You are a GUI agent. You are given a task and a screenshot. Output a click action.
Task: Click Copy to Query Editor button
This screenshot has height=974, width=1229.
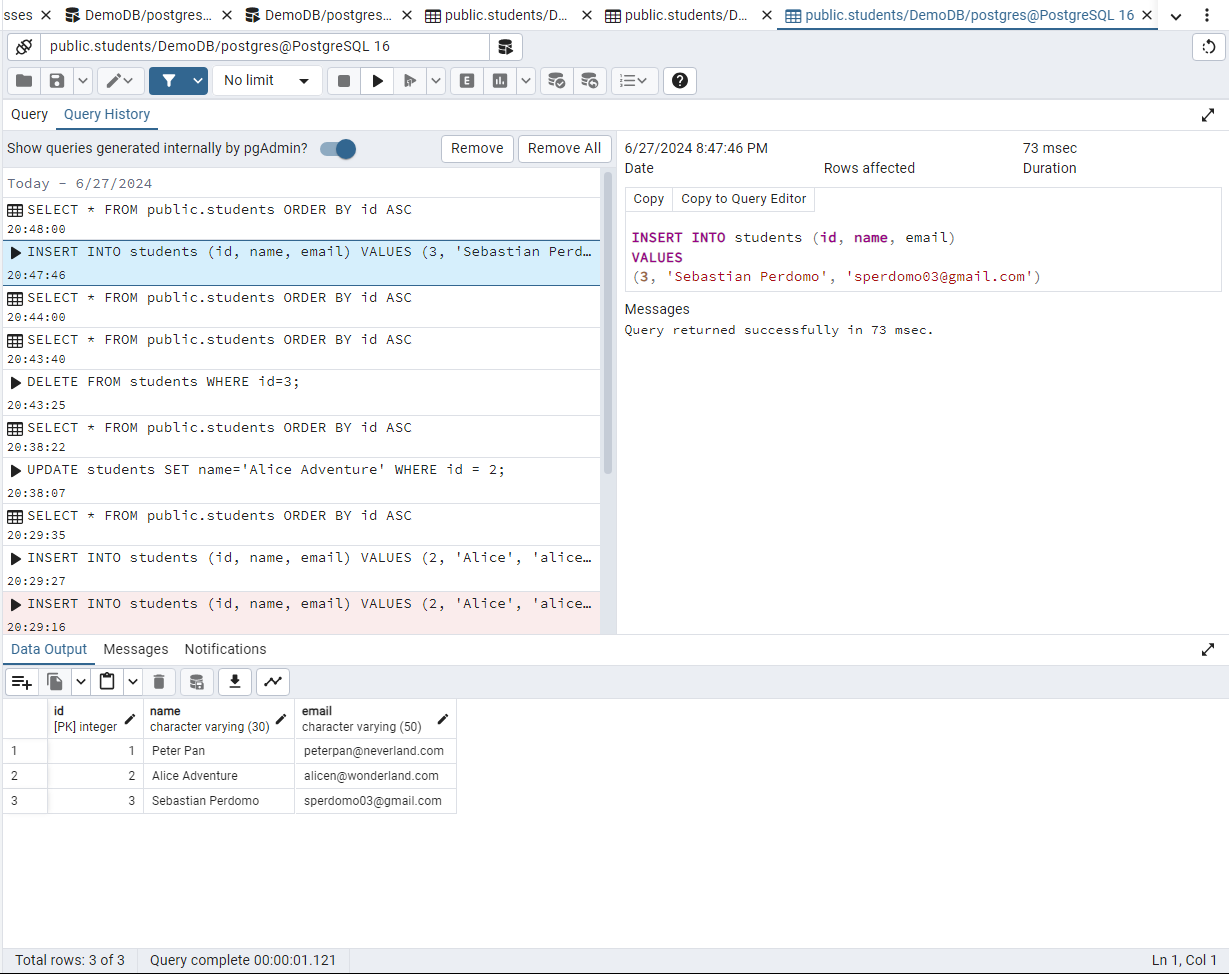743,199
